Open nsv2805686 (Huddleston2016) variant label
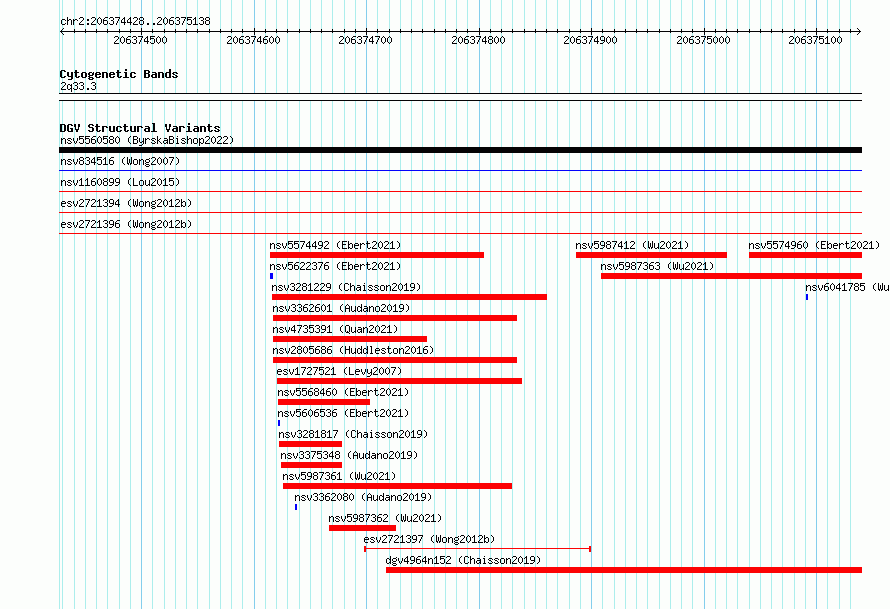 [x=353, y=350]
